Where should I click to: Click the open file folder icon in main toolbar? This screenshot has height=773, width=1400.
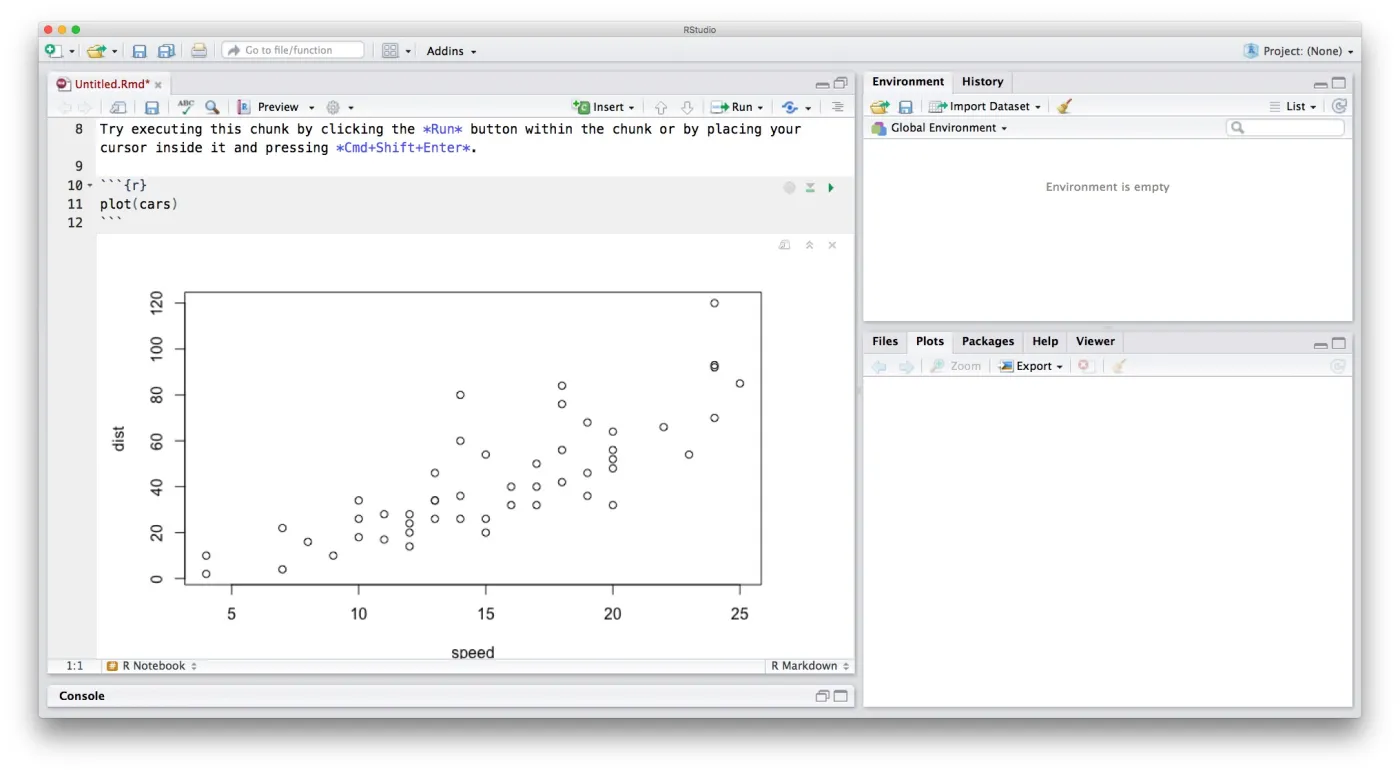(x=96, y=51)
